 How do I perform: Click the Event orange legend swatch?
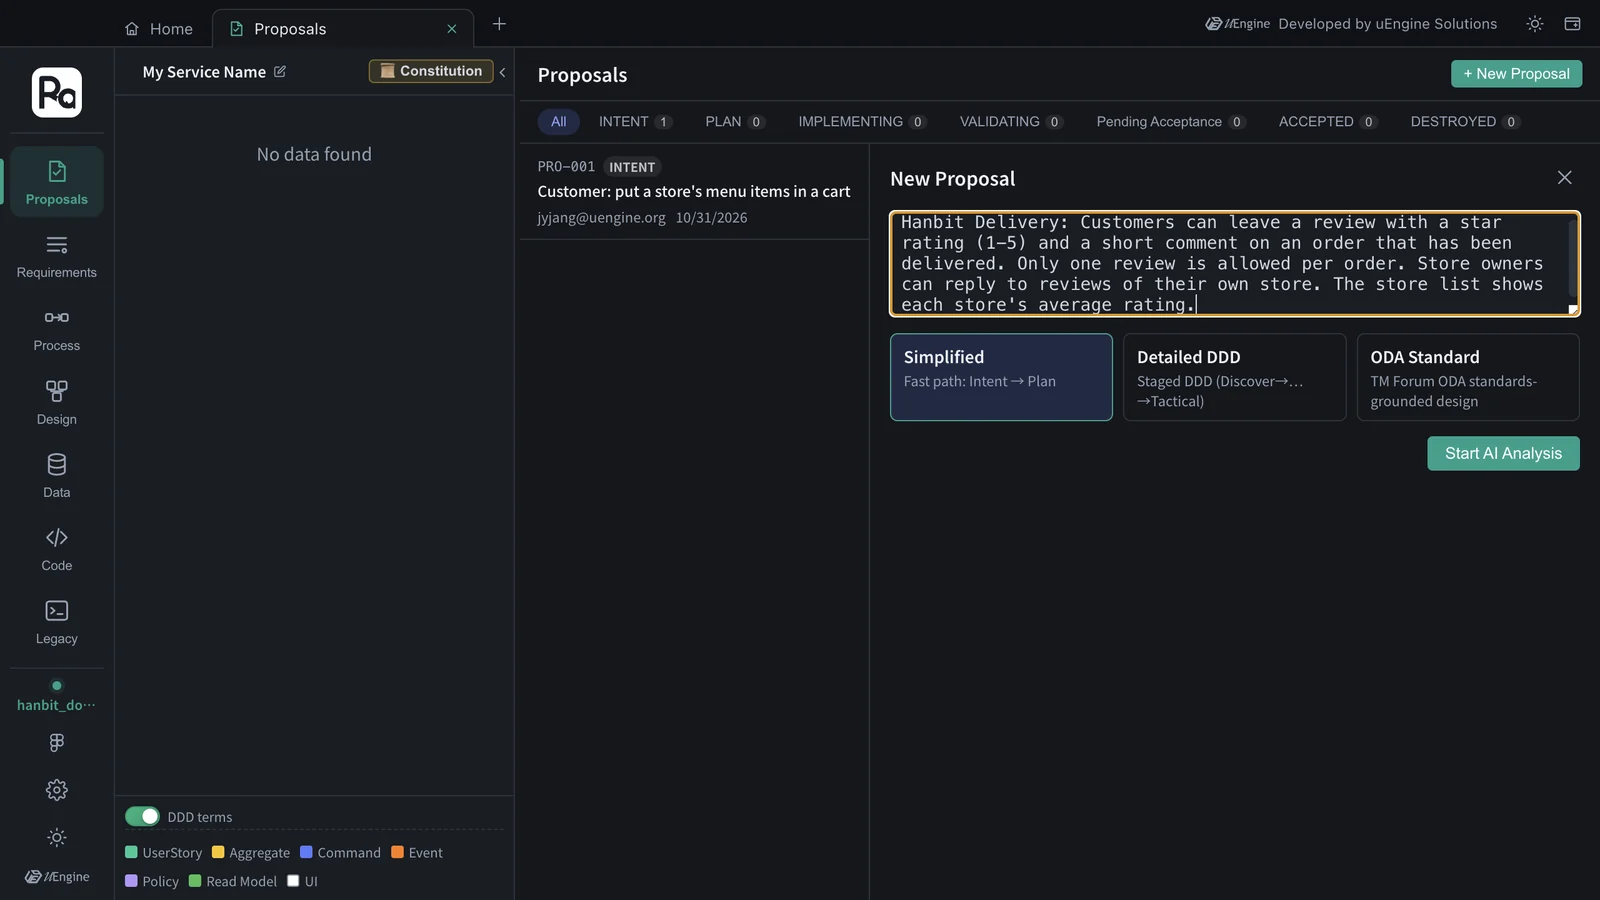397,852
